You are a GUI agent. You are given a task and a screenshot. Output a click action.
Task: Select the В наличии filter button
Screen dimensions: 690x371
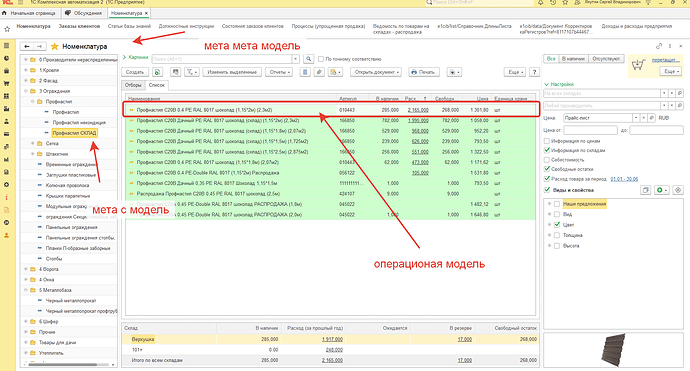point(573,59)
